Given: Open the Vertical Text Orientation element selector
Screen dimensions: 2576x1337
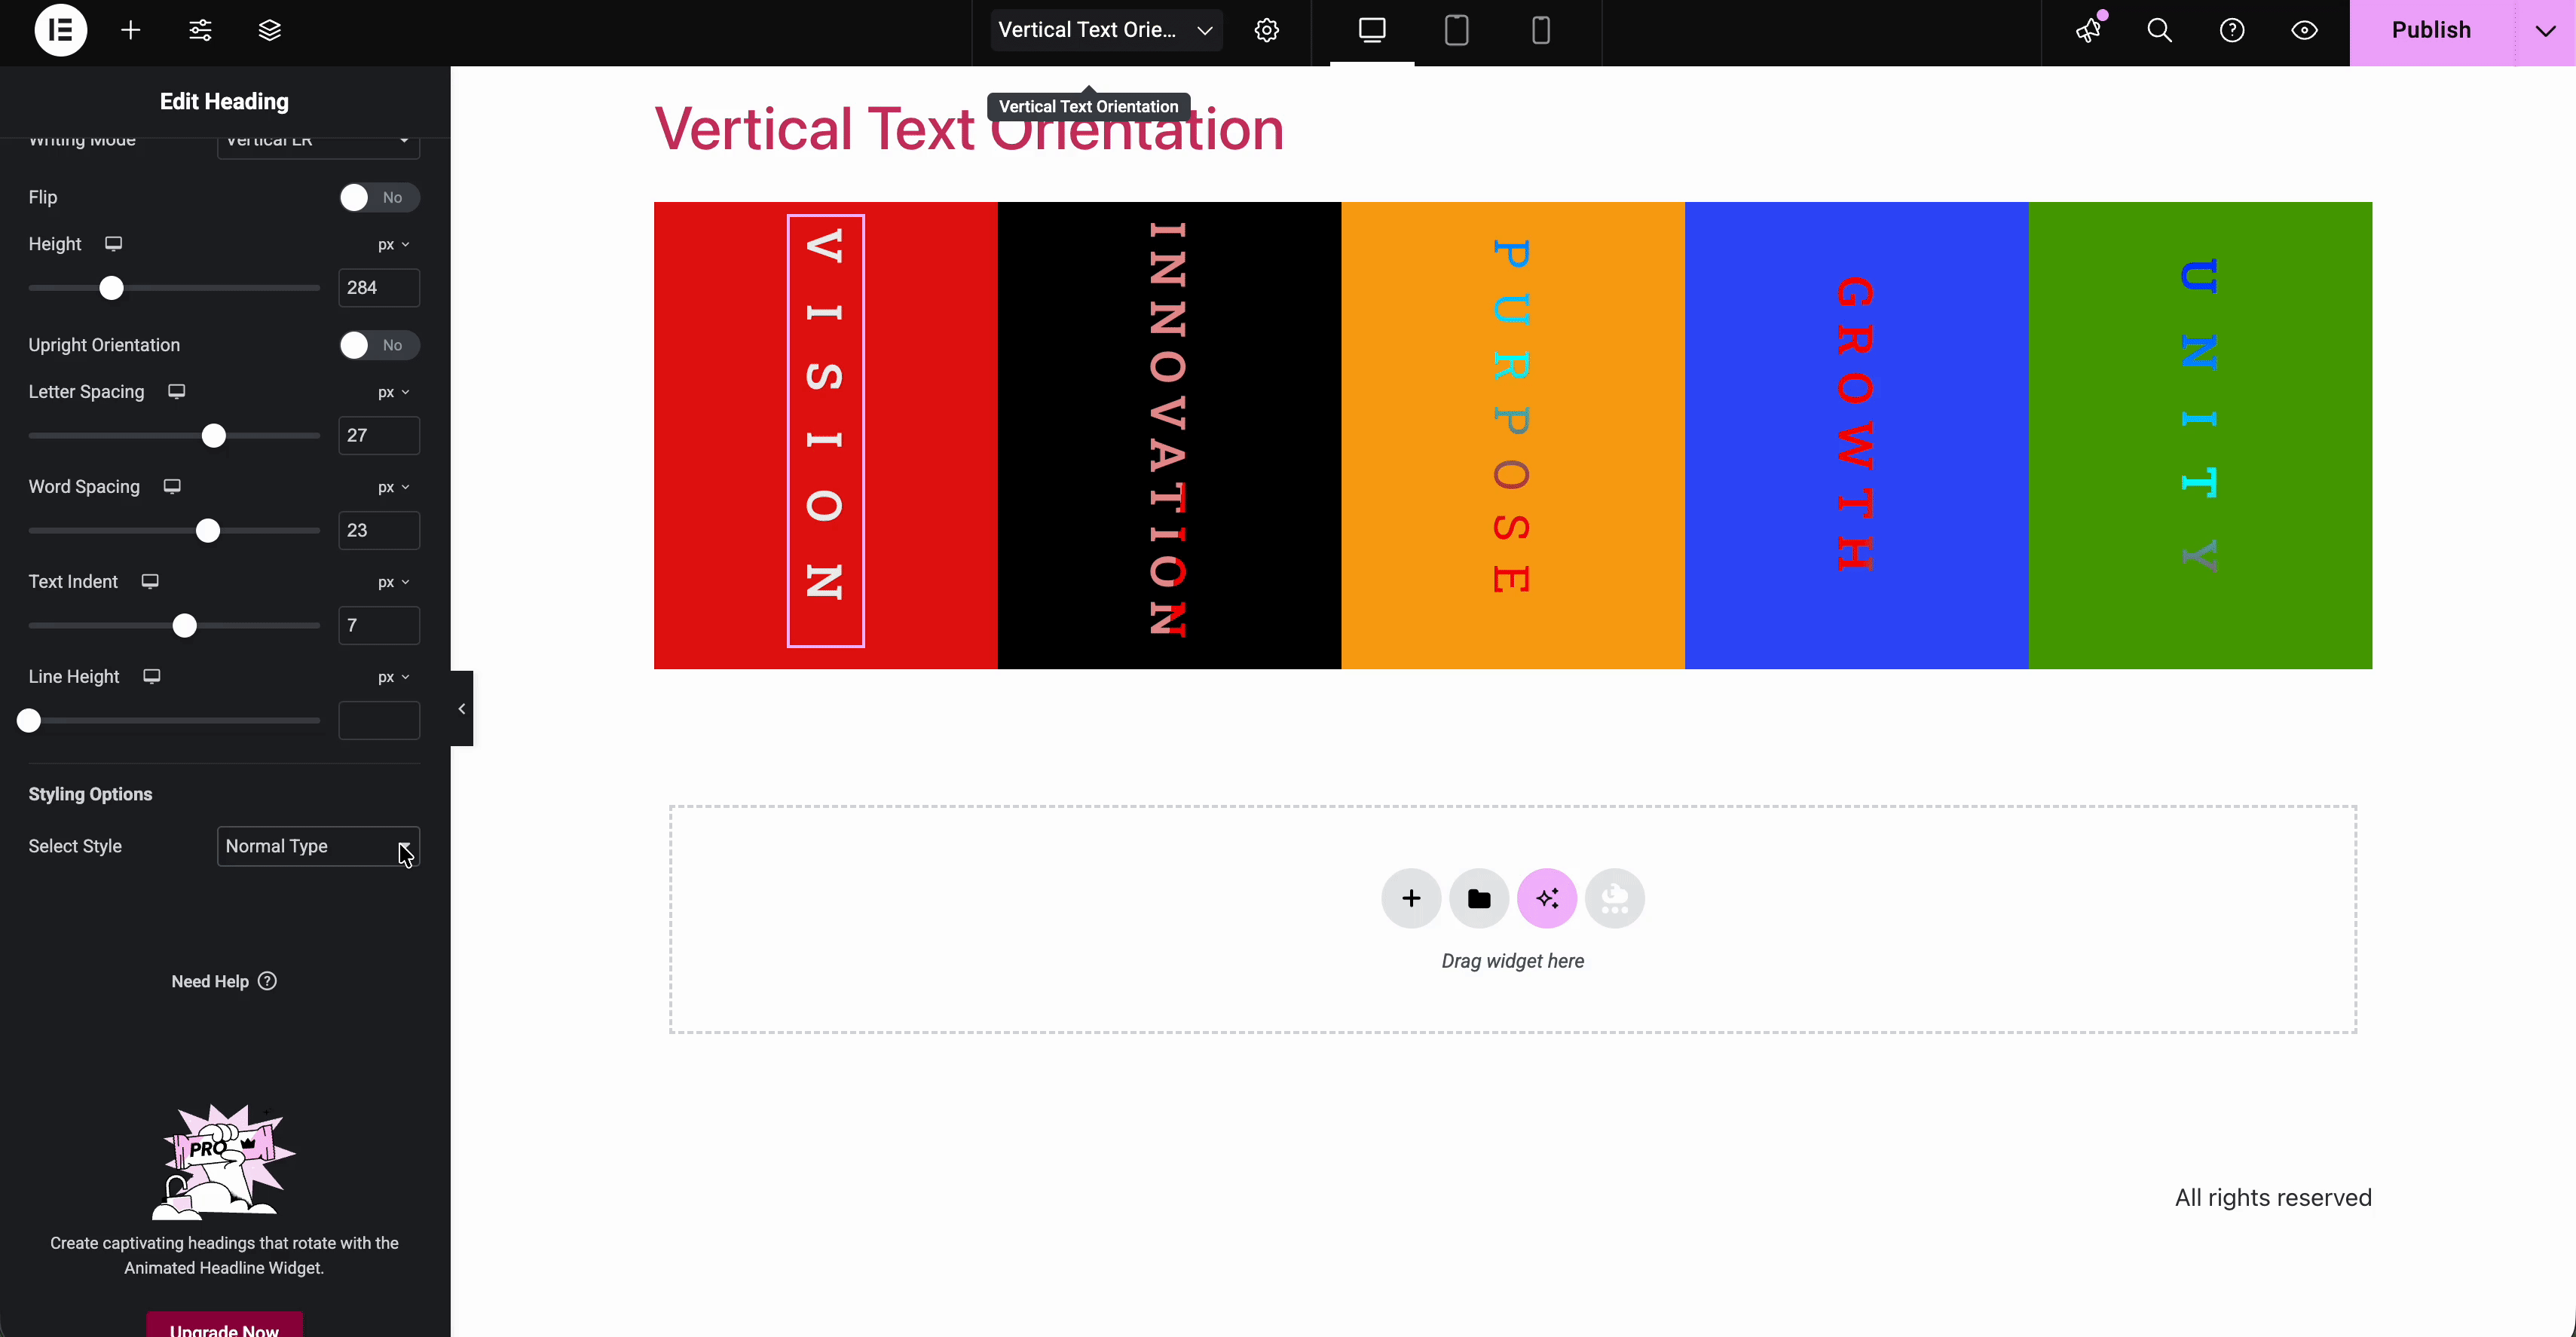Looking at the screenshot, I should (1105, 30).
